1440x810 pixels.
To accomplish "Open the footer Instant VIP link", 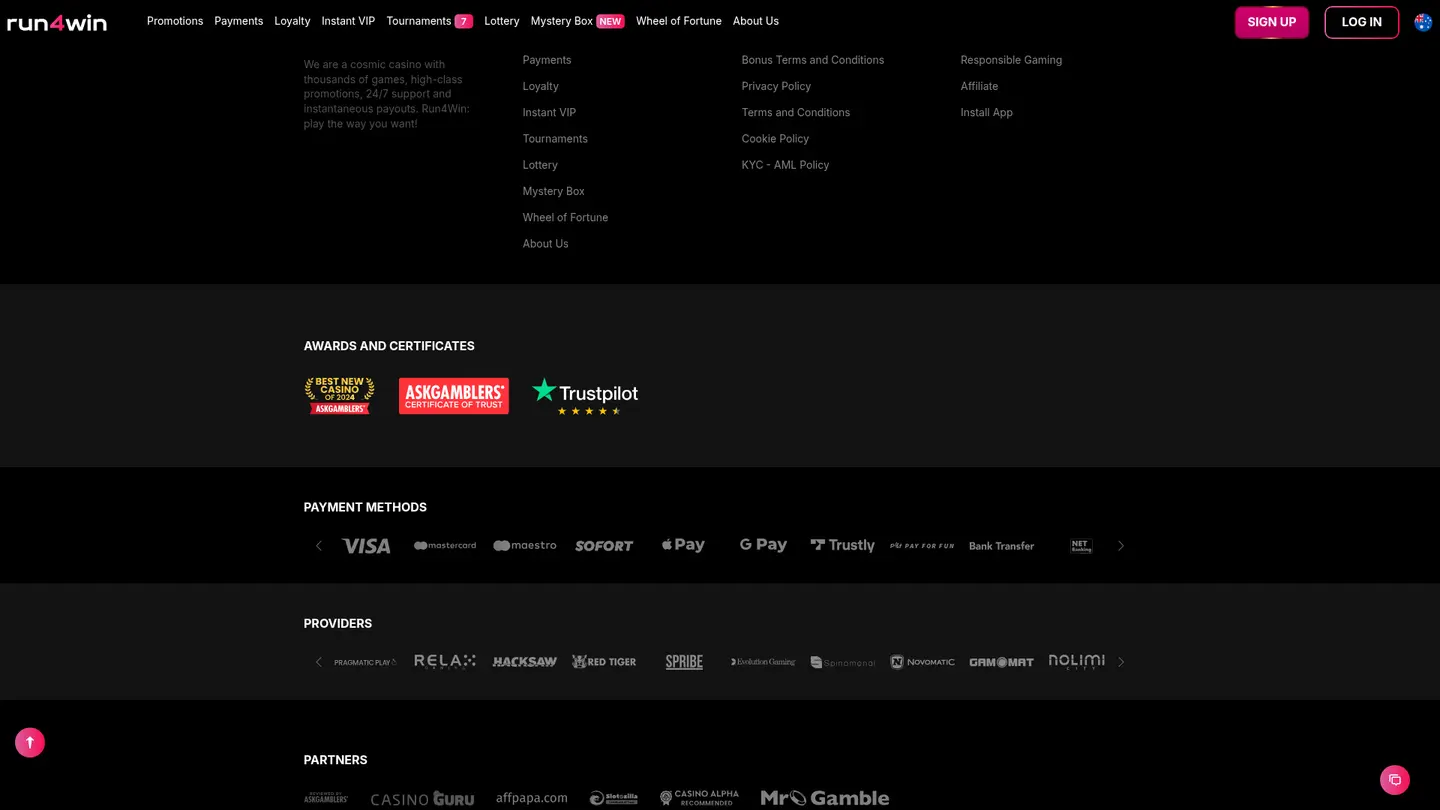I will tap(549, 113).
